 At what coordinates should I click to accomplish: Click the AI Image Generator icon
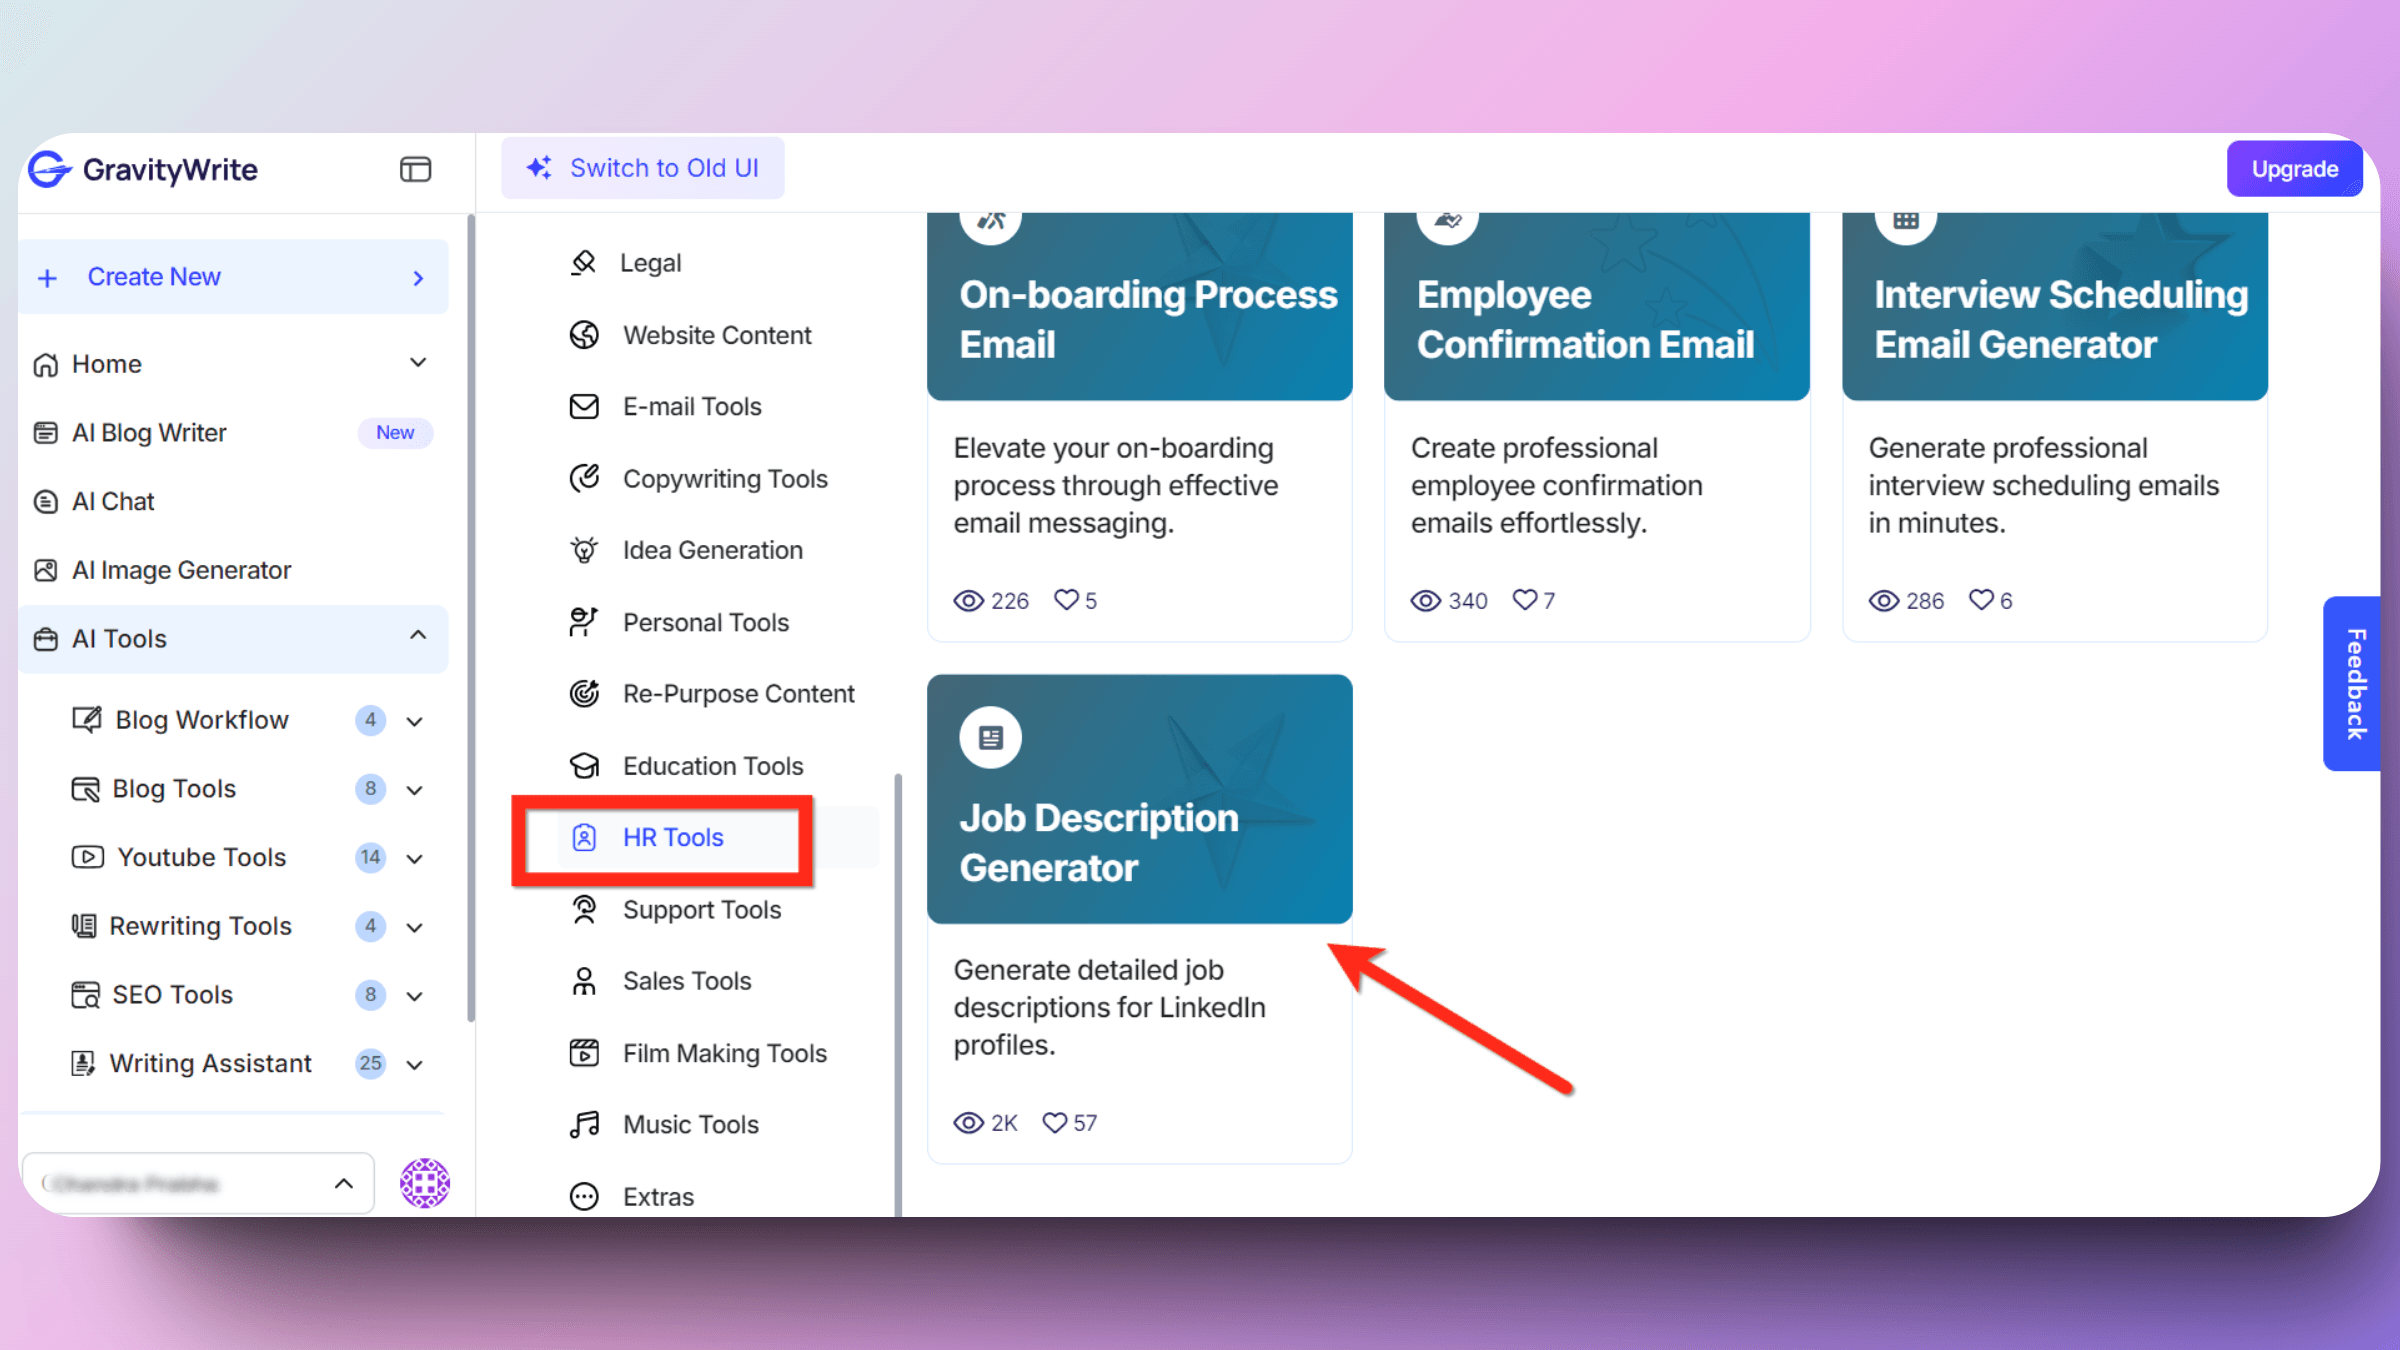pos(46,569)
